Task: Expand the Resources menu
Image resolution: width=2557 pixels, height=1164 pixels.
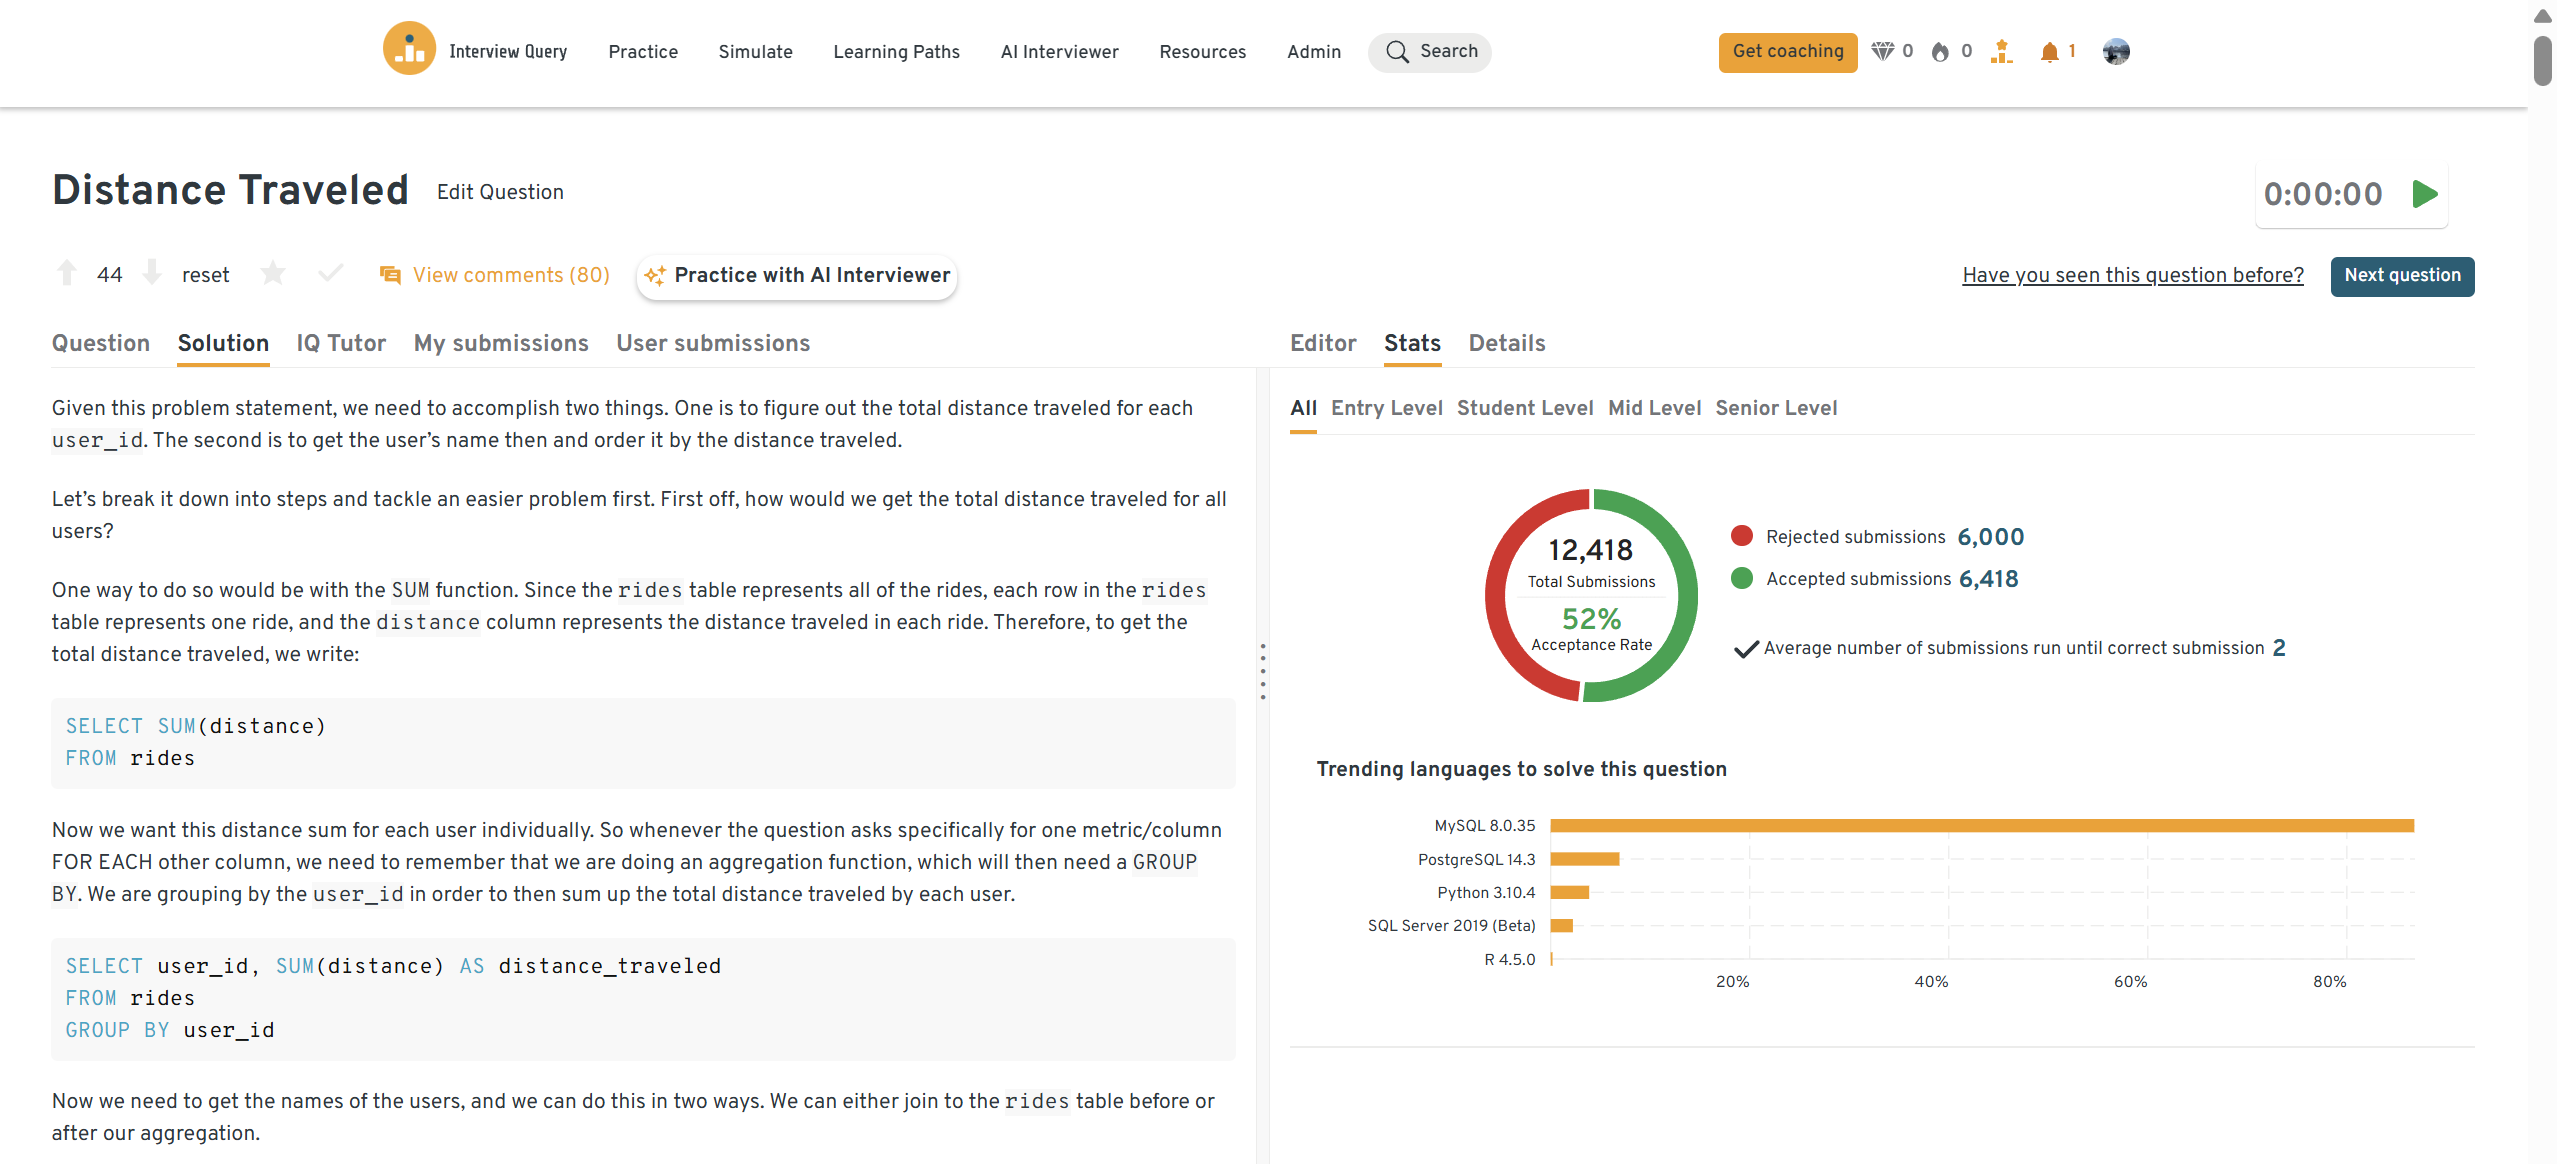Action: point(1202,52)
